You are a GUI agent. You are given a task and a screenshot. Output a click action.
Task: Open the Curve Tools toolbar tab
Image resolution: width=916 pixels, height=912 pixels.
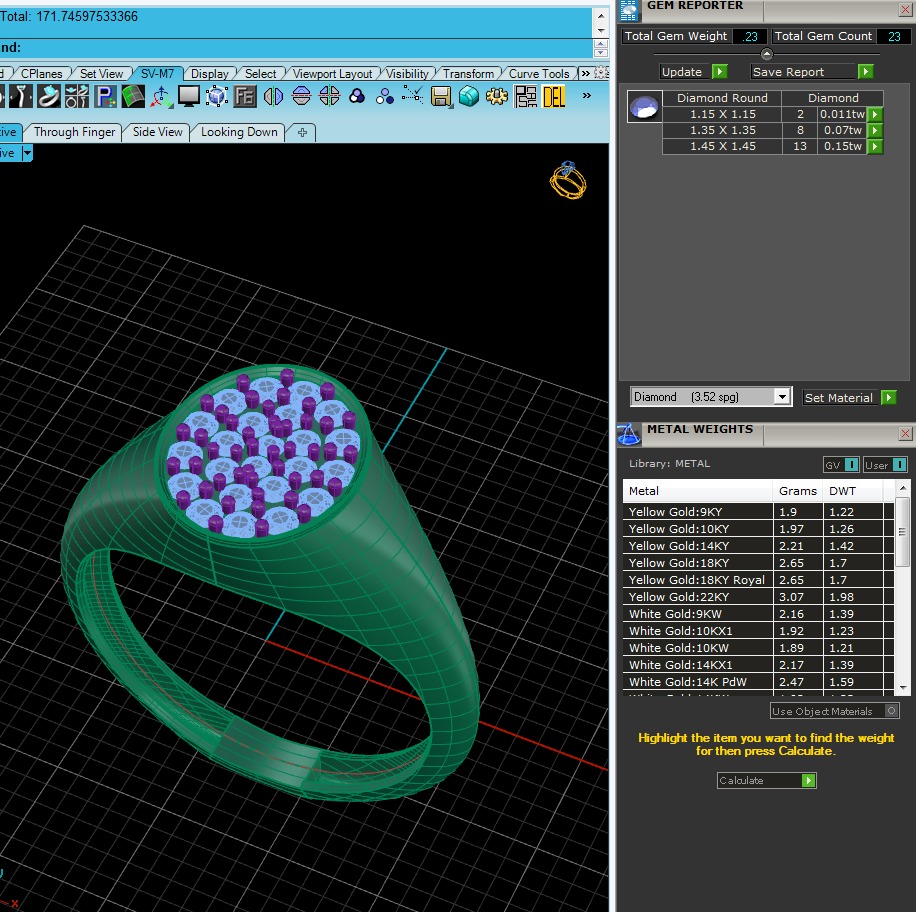tap(539, 74)
